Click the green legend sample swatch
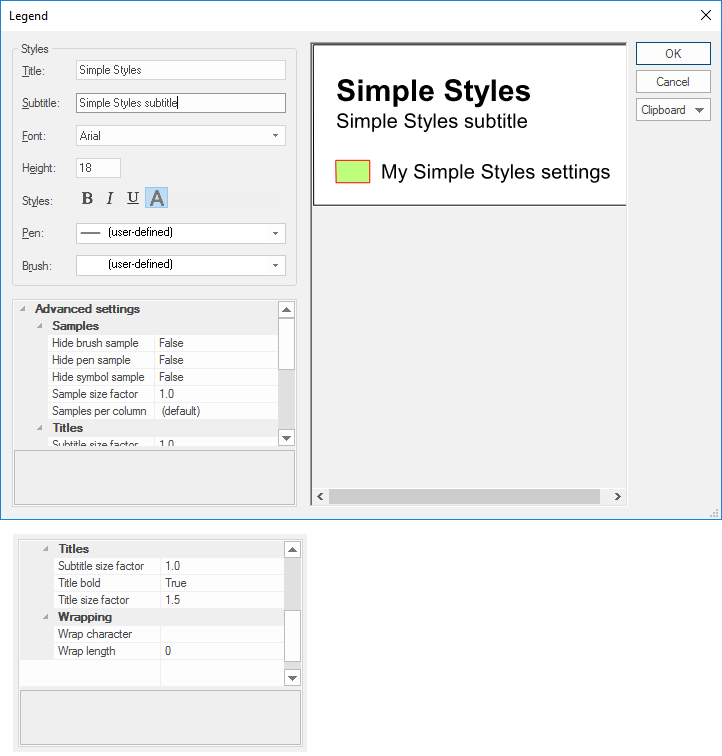Screen dimensions: 722x756 (353, 172)
